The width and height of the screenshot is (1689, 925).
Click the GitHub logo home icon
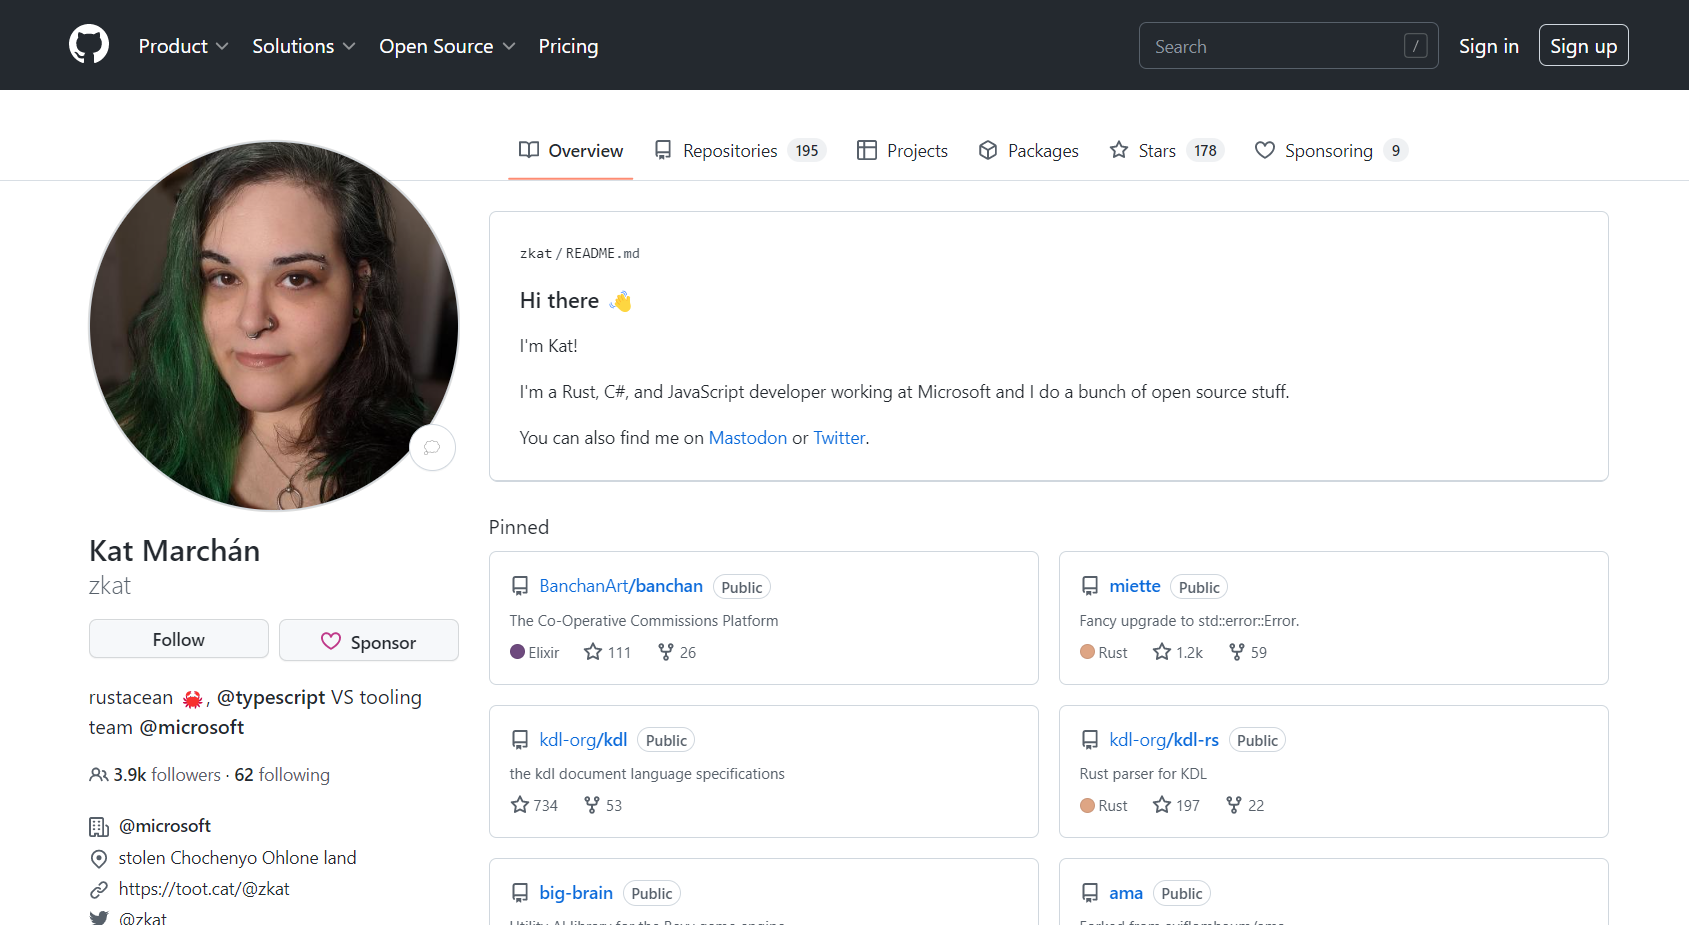tap(89, 45)
